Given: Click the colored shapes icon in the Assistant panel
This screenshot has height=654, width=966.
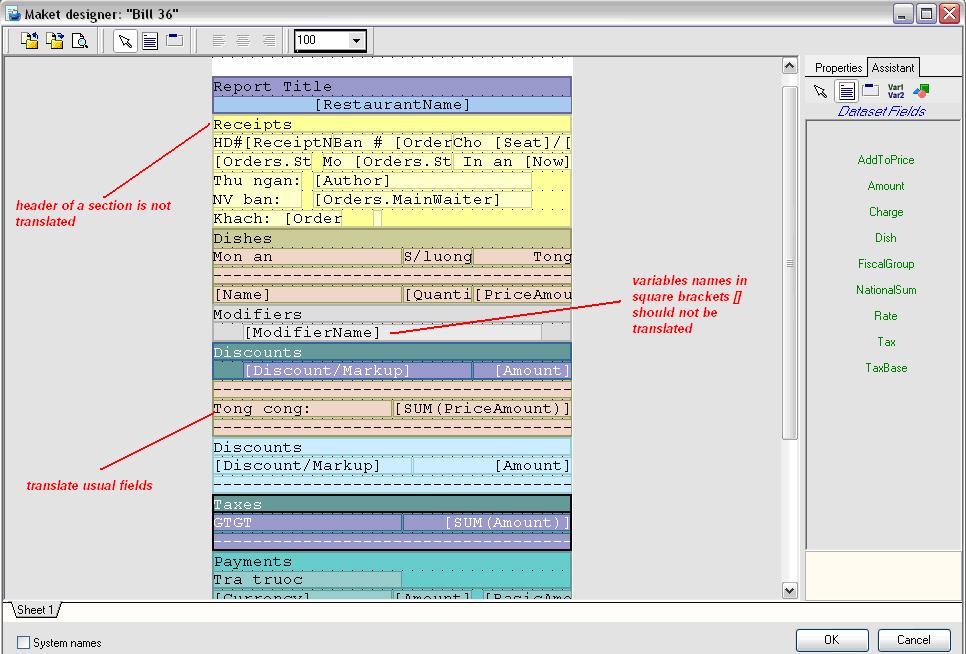Looking at the screenshot, I should click(921, 91).
